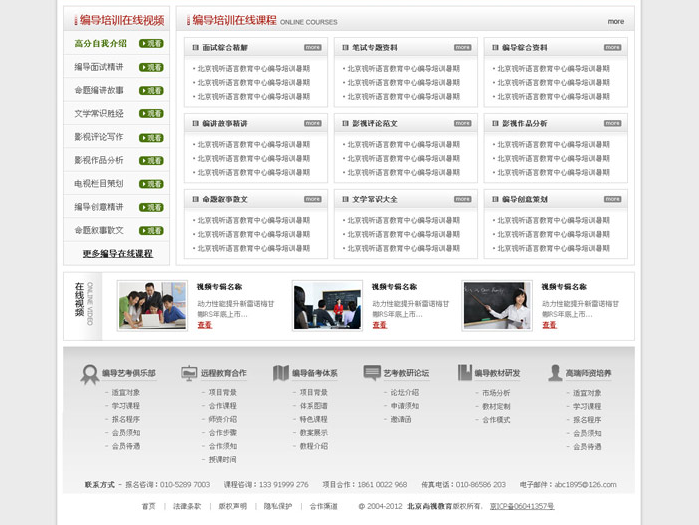This screenshot has height=525, width=699.
Task: Expand 笔试专题资料 with its more button
Action: (x=462, y=47)
